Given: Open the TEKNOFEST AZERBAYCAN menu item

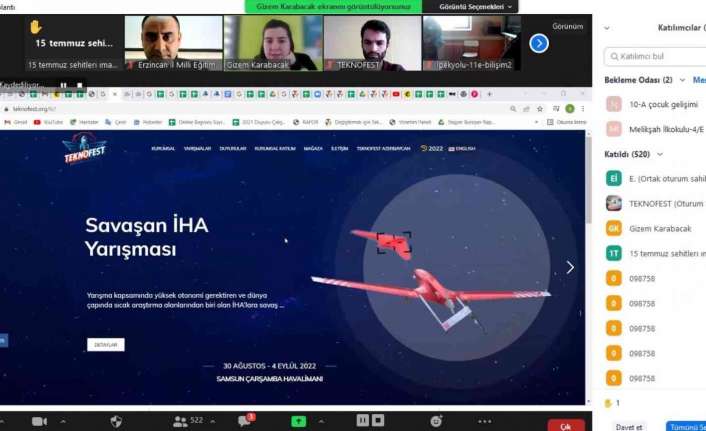Looking at the screenshot, I should coord(384,149).
